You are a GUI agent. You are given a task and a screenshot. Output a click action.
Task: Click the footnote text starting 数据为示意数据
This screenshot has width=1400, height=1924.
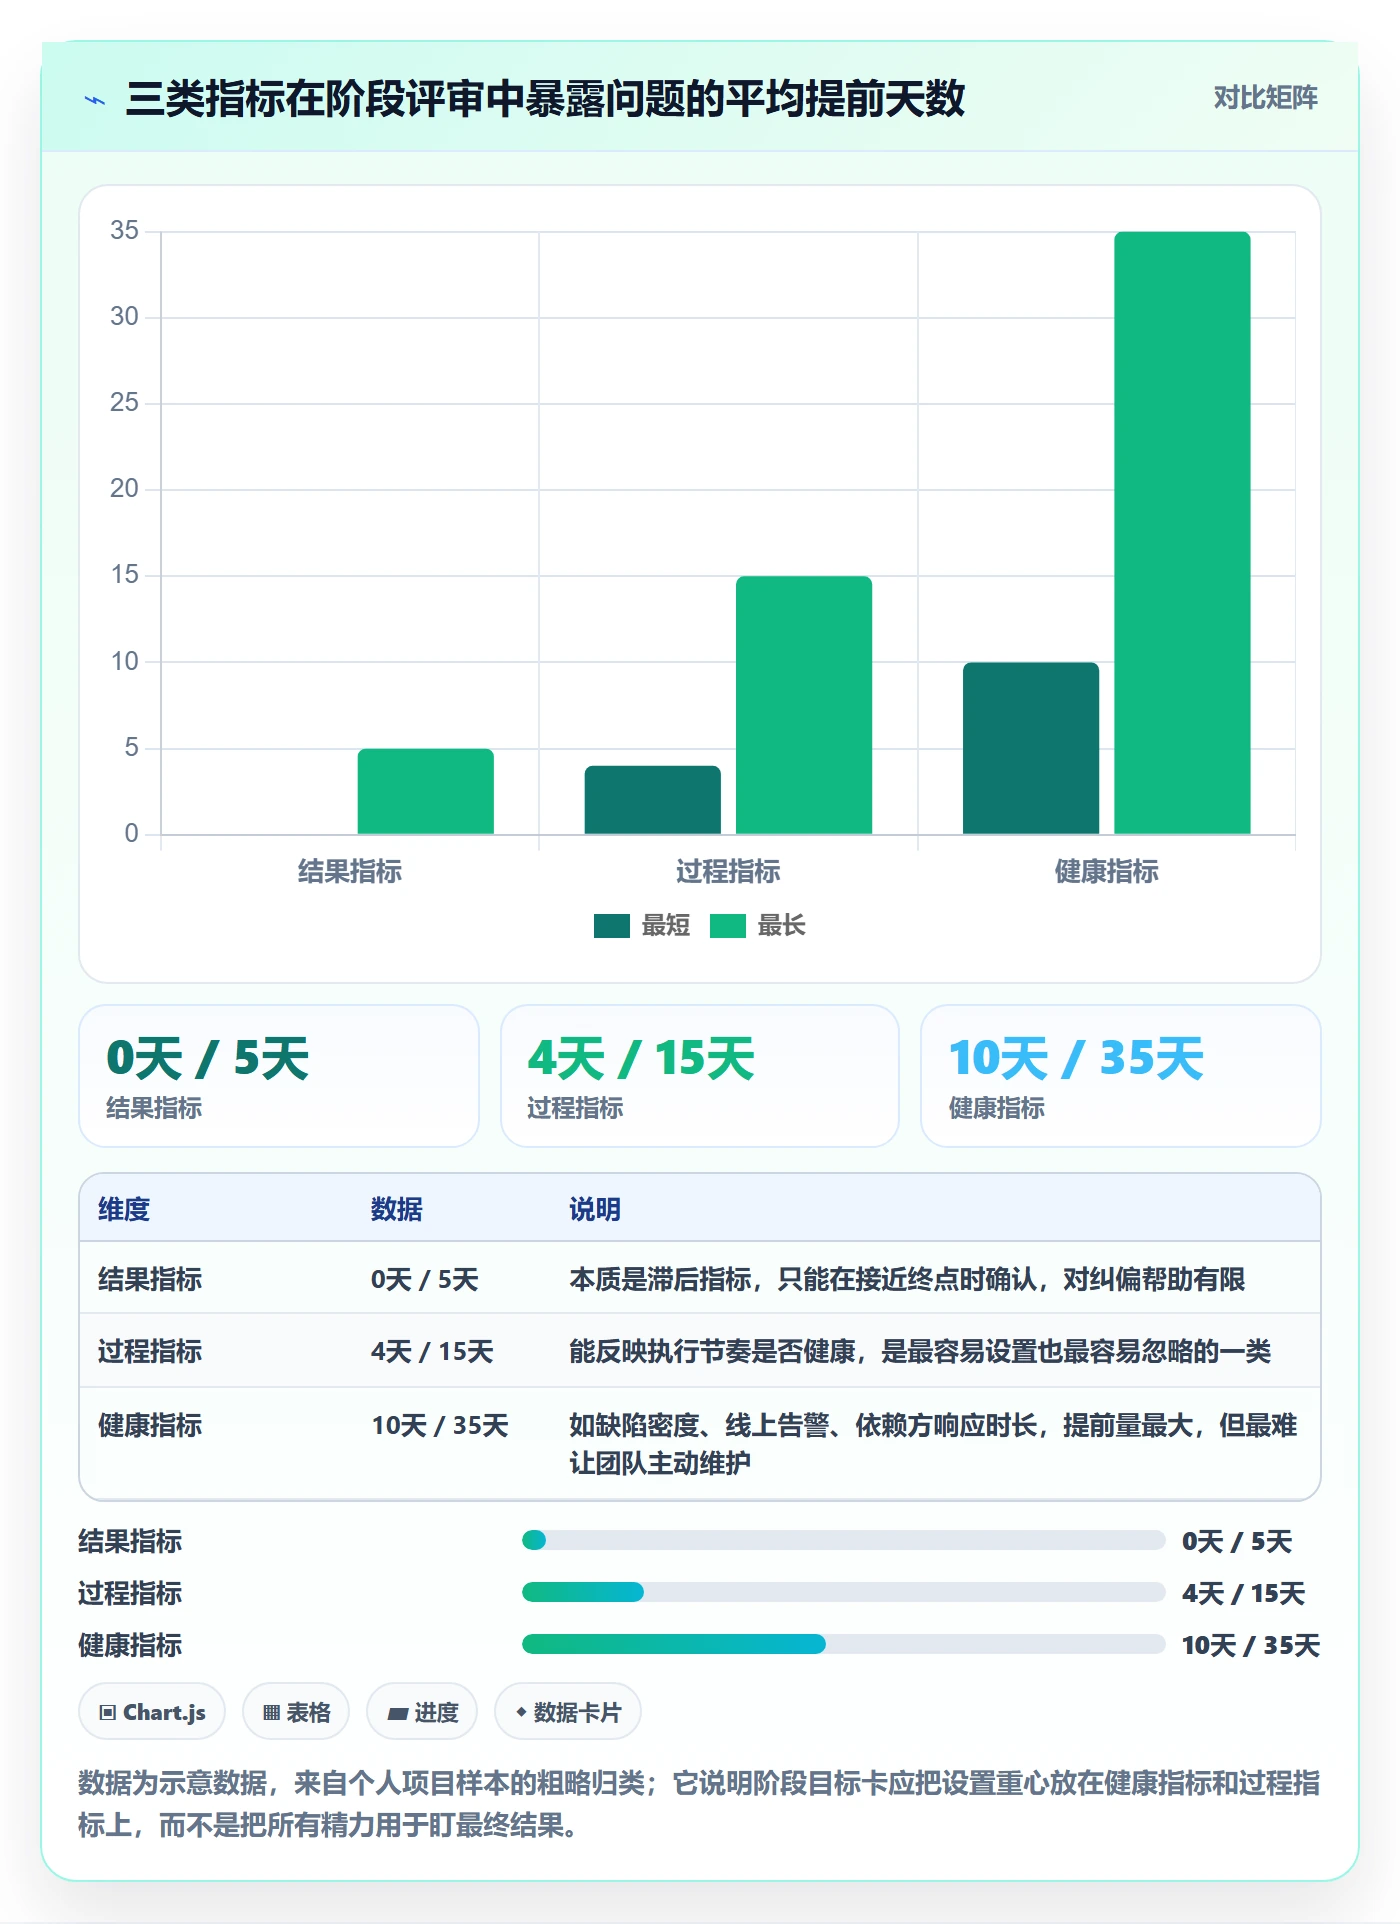click(699, 1804)
